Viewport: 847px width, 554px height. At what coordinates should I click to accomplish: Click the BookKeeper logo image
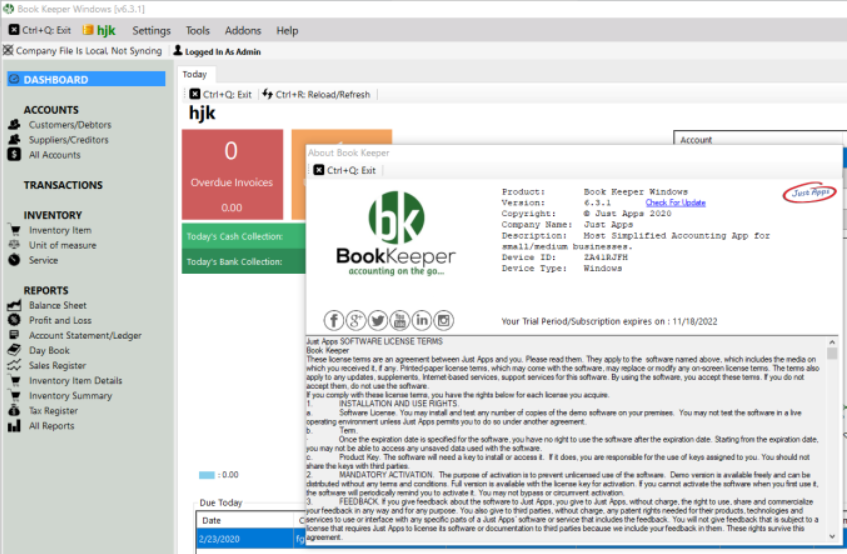coord(396,233)
